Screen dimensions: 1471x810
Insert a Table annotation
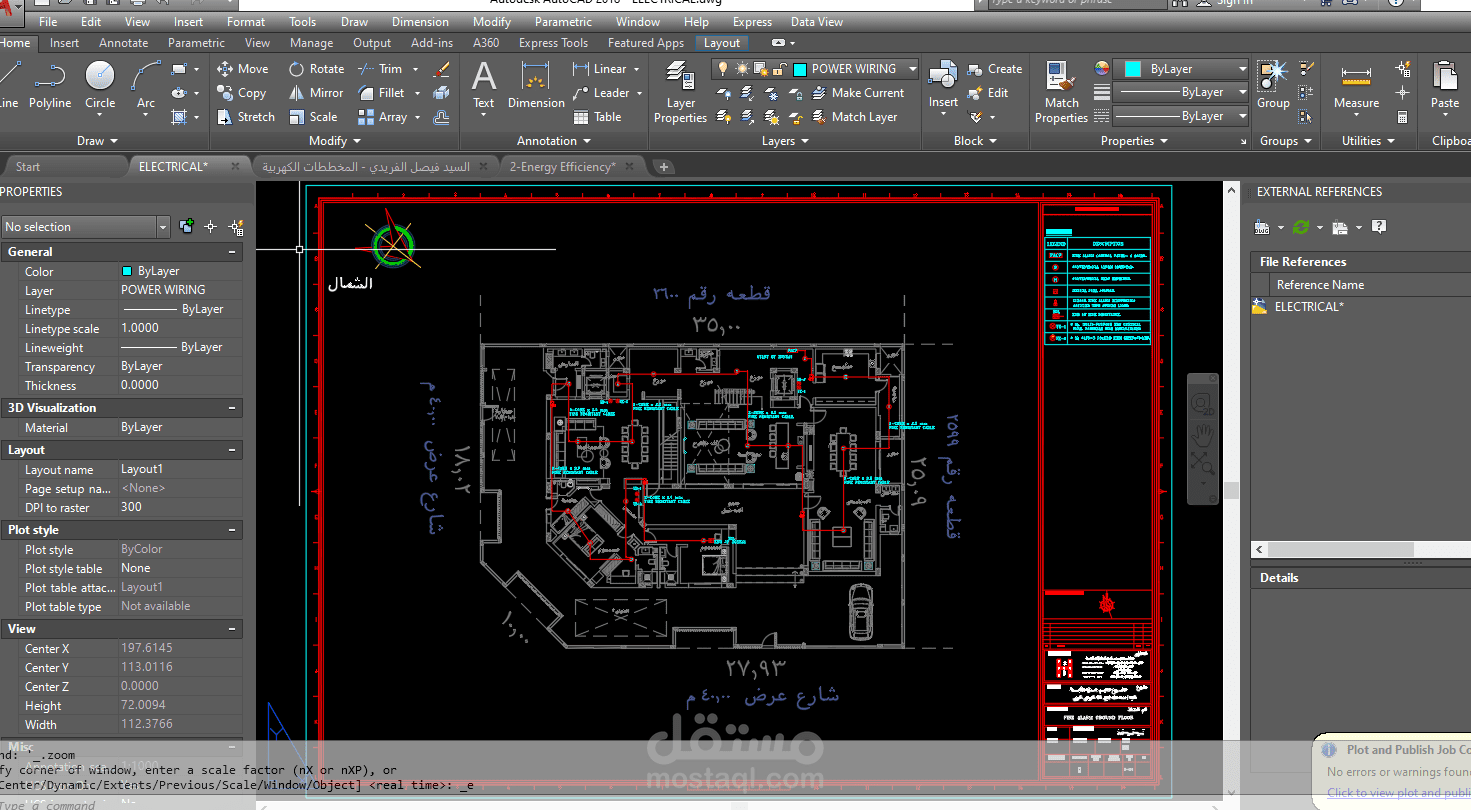pos(597,117)
